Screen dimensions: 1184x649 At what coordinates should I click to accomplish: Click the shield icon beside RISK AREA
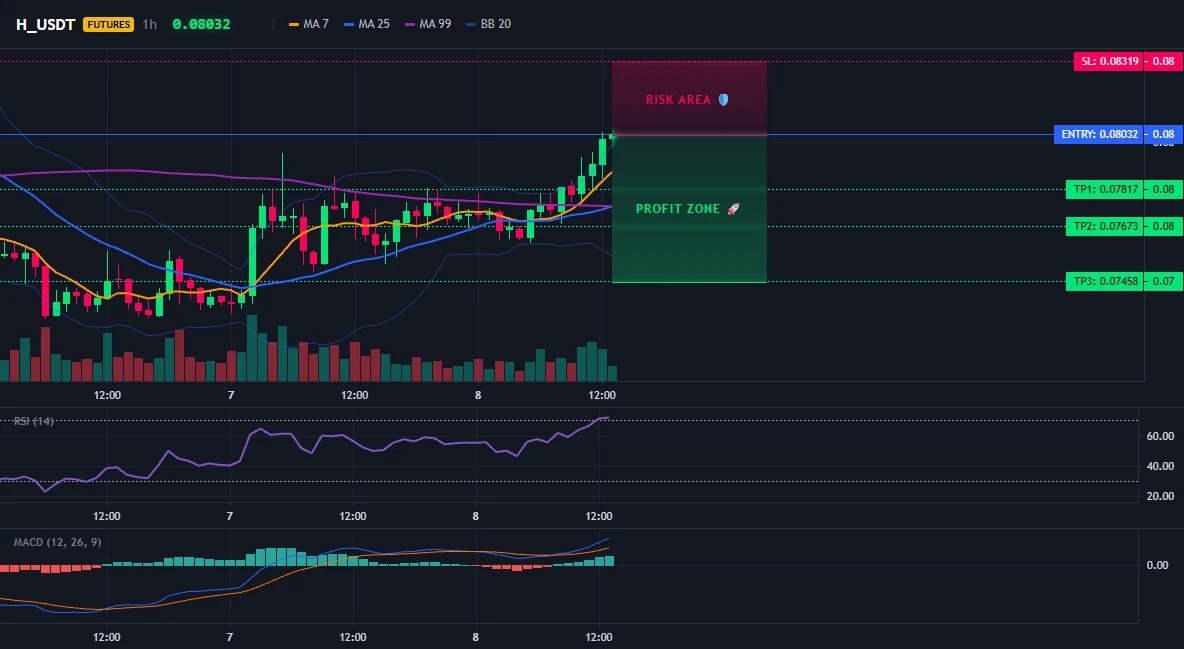pyautogui.click(x=723, y=100)
